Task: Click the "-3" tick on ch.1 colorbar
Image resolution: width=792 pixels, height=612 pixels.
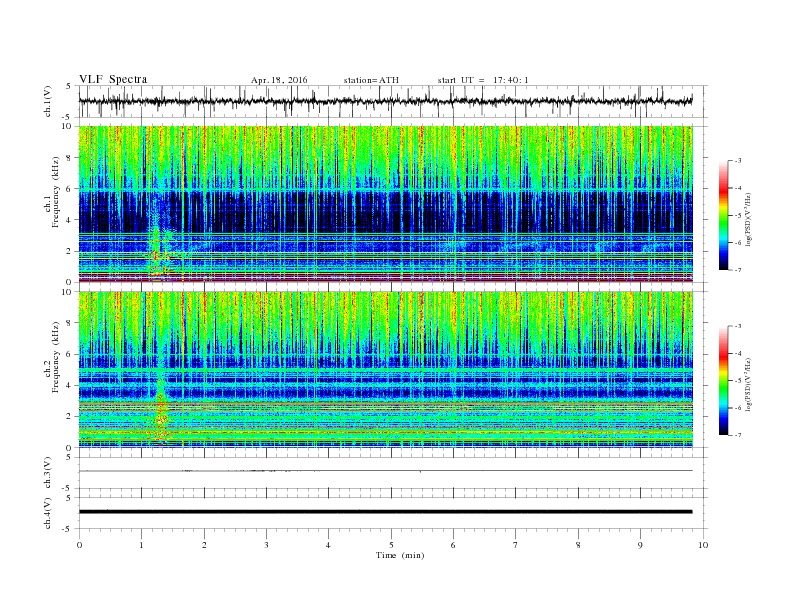Action: [738, 161]
